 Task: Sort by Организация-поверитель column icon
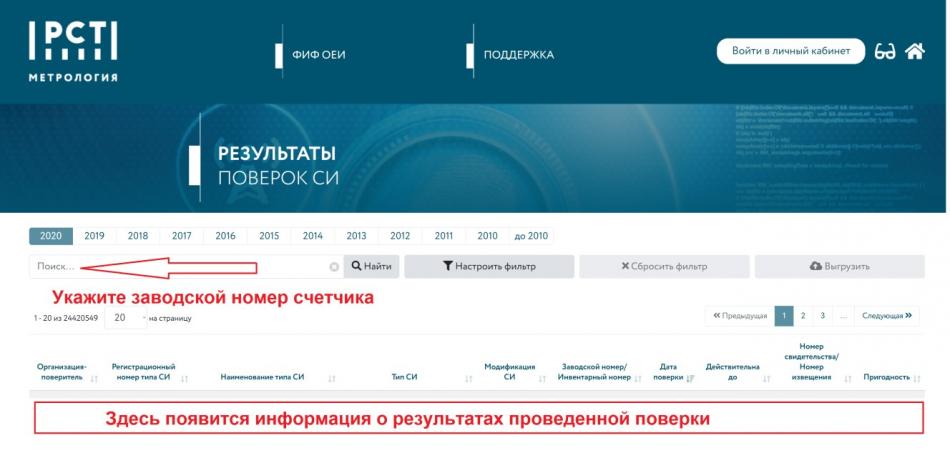tap(94, 378)
